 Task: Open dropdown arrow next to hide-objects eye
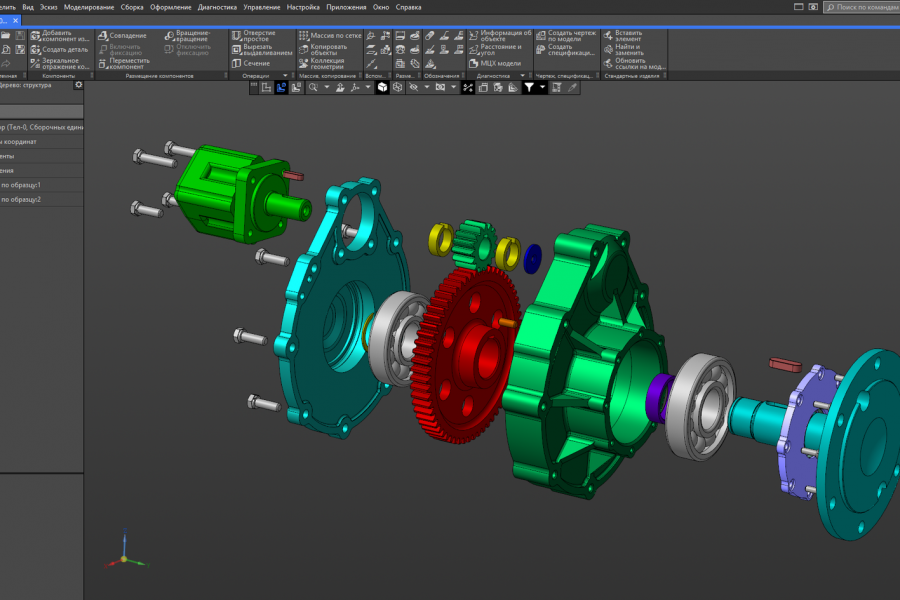(426, 87)
